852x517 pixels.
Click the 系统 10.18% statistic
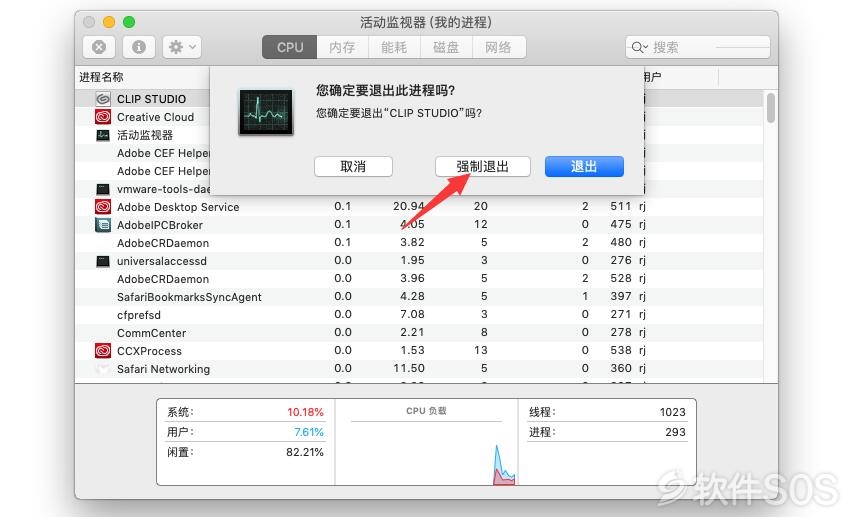pos(245,412)
